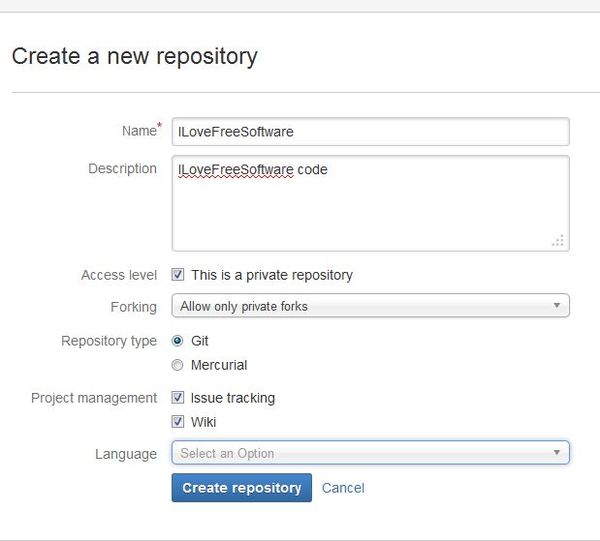This screenshot has height=541, width=600.
Task: Click the 'Mercurial' label text
Action: click(219, 366)
